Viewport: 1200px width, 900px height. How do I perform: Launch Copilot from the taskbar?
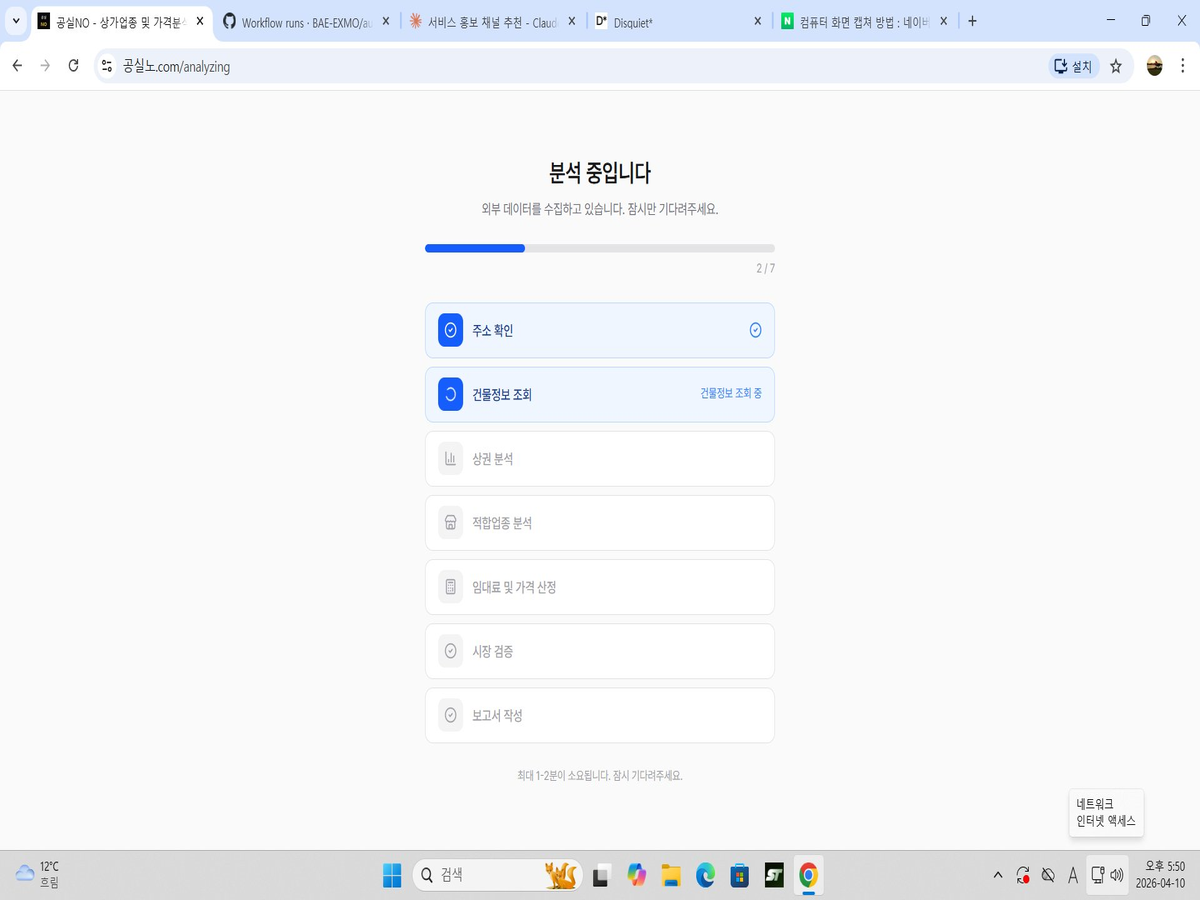636,875
